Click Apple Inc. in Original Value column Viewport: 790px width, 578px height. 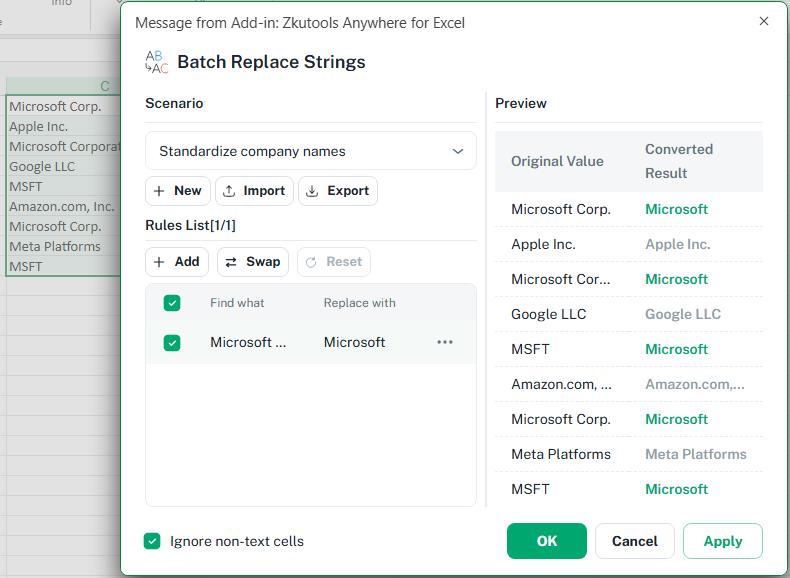(543, 244)
